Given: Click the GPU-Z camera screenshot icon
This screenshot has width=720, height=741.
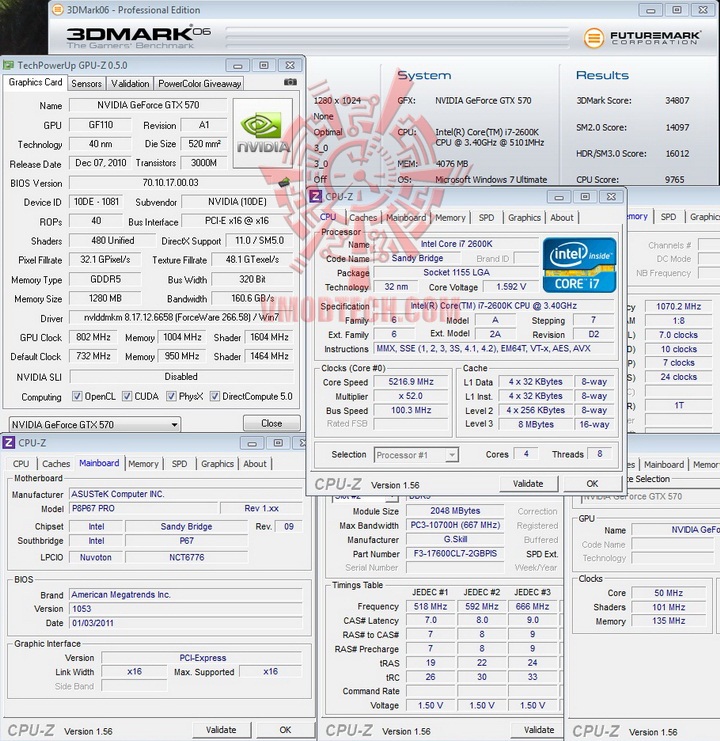Looking at the screenshot, I should 290,82.
